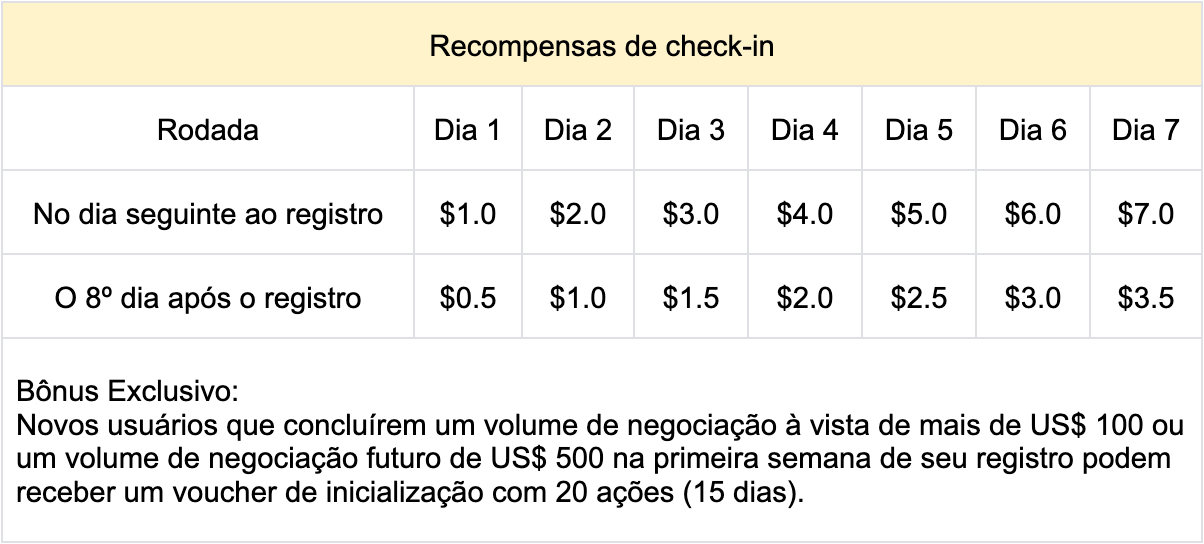Select the $1.5 reward cell
This screenshot has height=544, width=1204.
click(x=691, y=298)
